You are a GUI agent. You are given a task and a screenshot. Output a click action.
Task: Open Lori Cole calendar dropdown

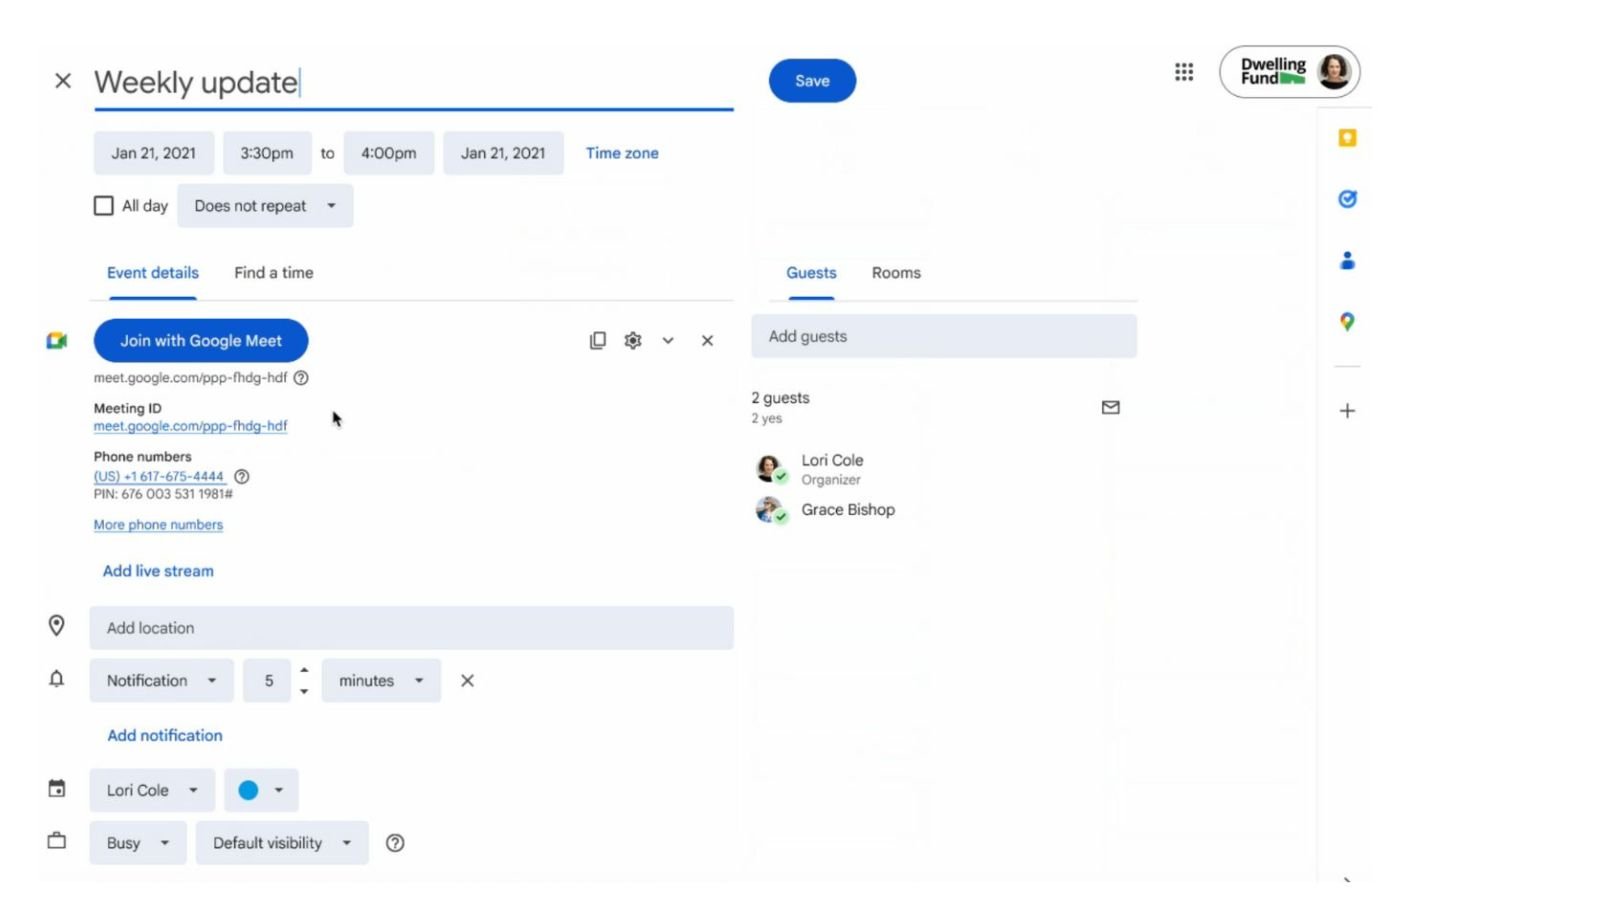(x=152, y=790)
